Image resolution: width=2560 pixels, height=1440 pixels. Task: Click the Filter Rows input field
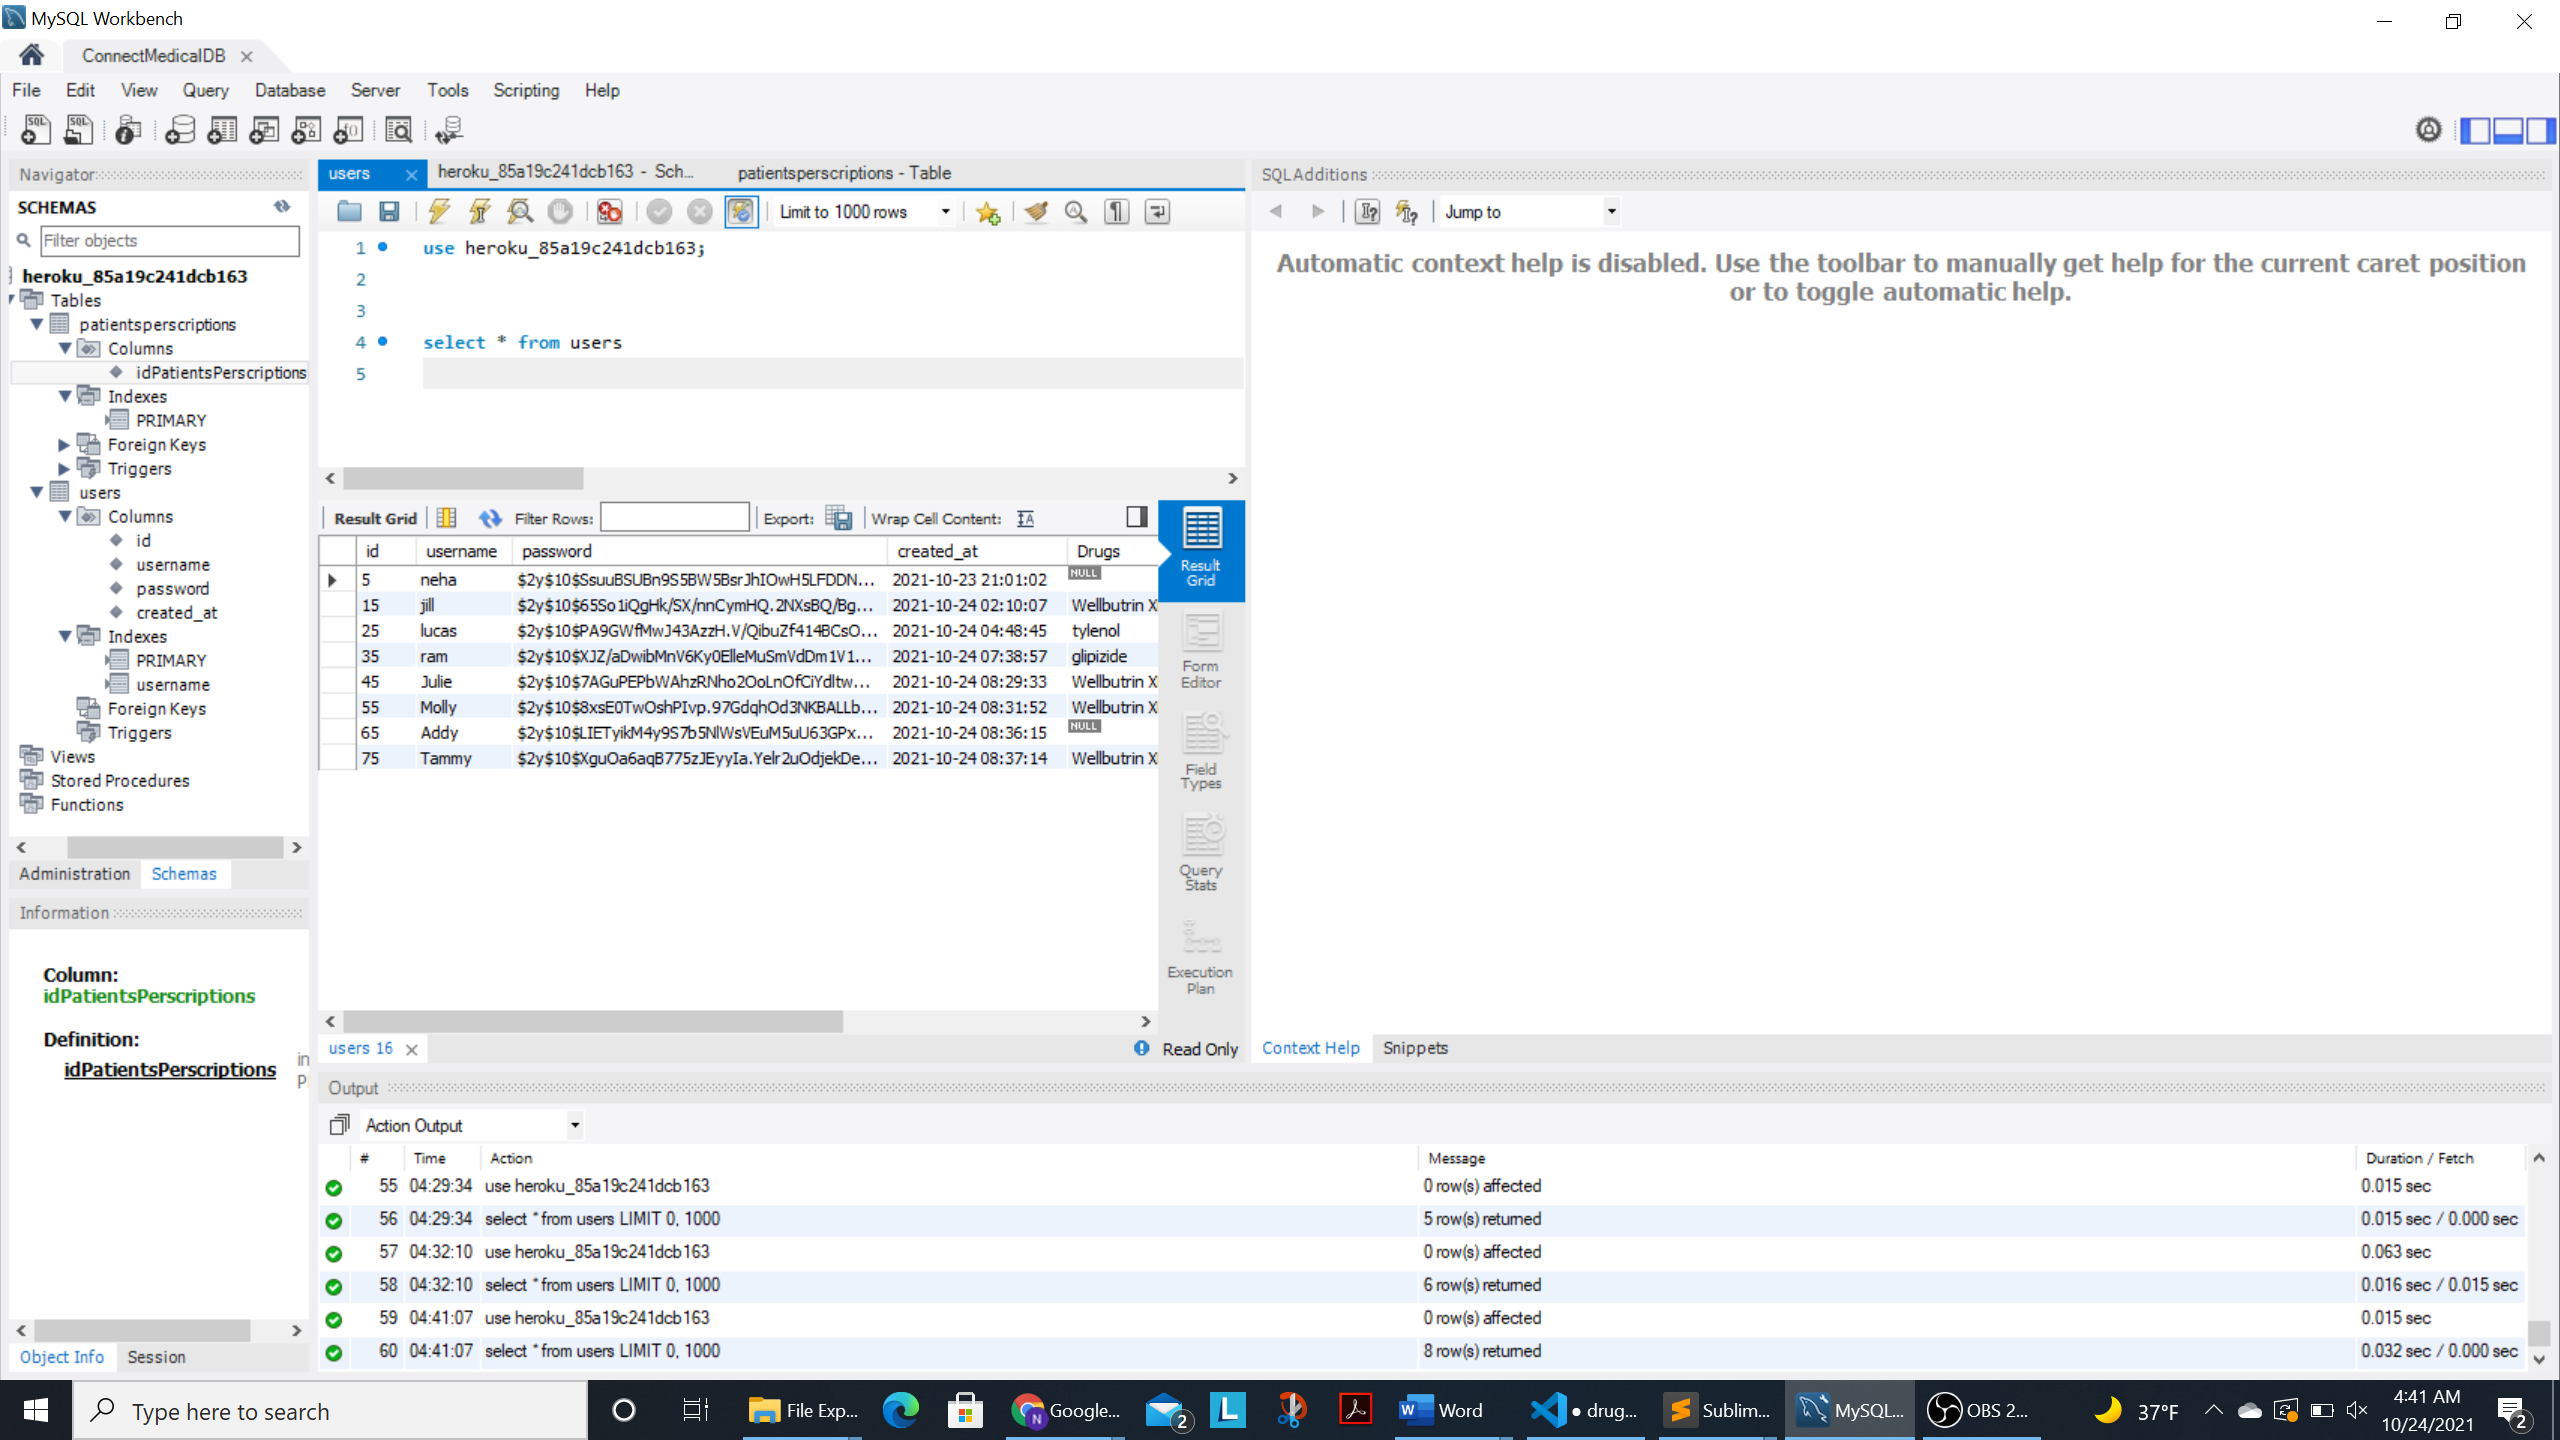[x=674, y=517]
